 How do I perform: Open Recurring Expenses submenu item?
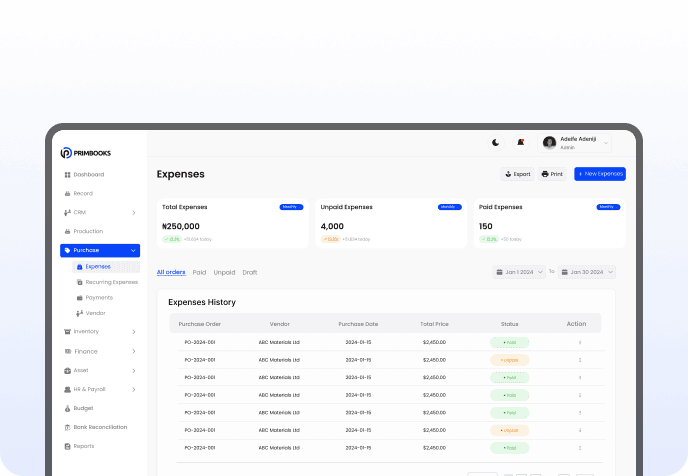click(108, 282)
